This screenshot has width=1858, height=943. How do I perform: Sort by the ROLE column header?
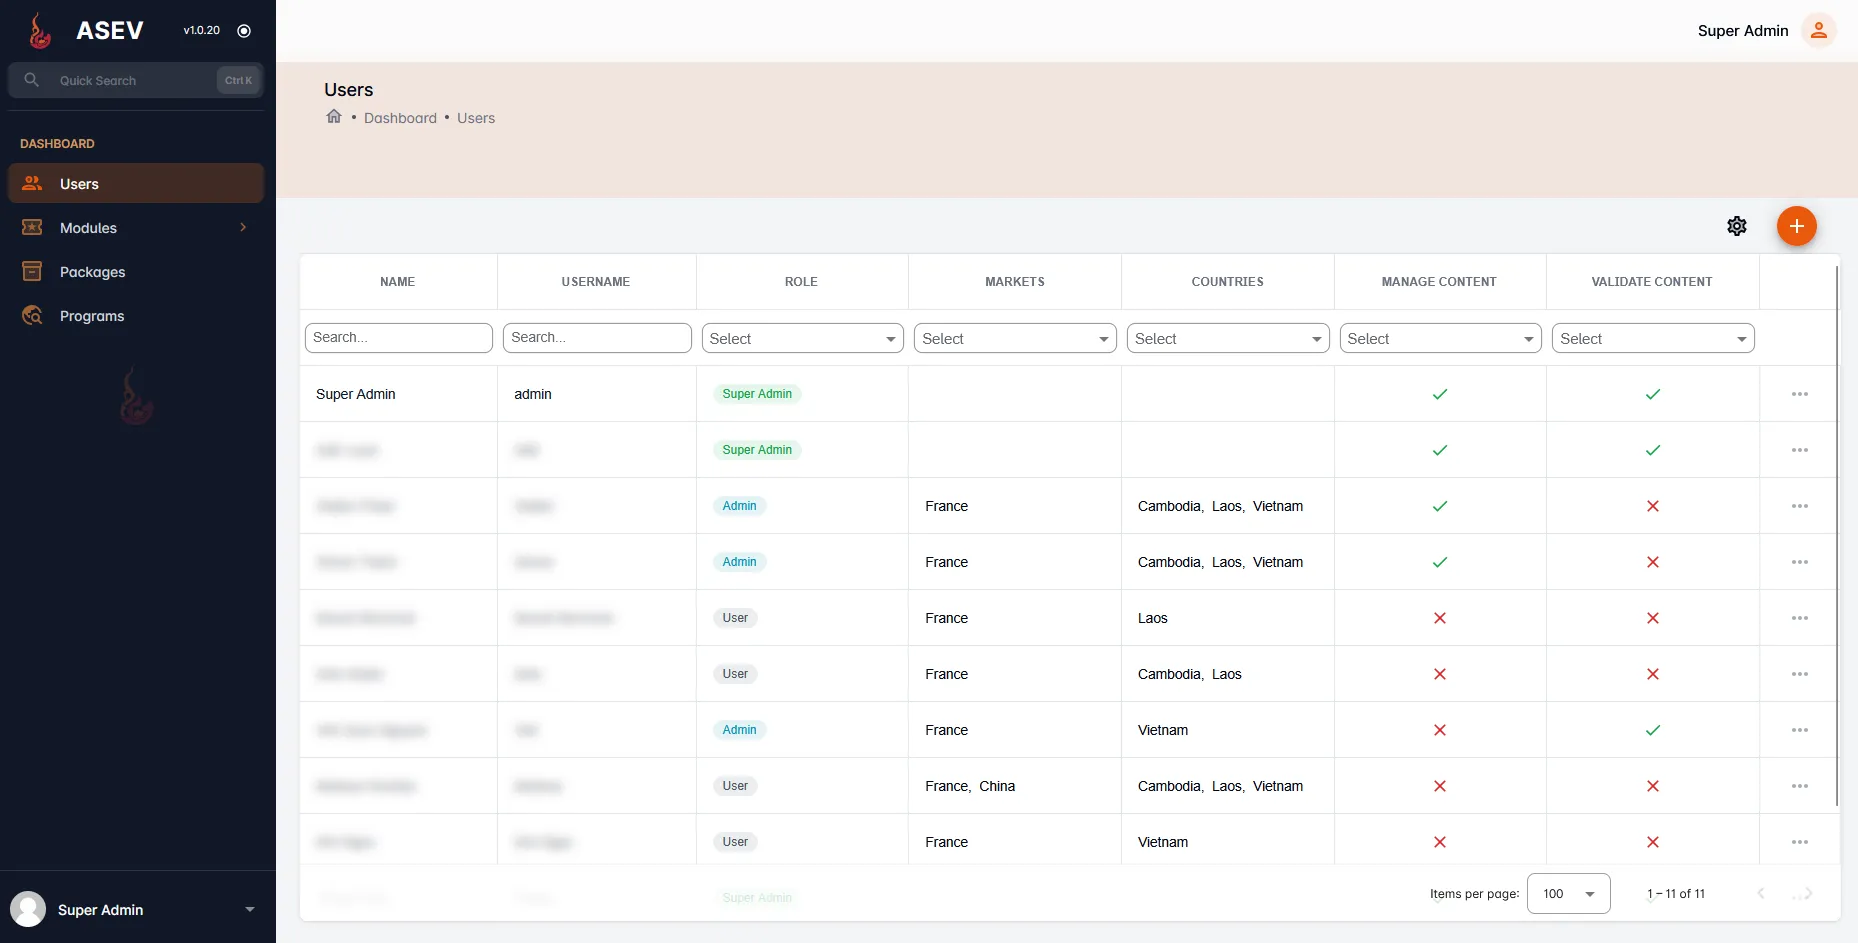click(801, 282)
